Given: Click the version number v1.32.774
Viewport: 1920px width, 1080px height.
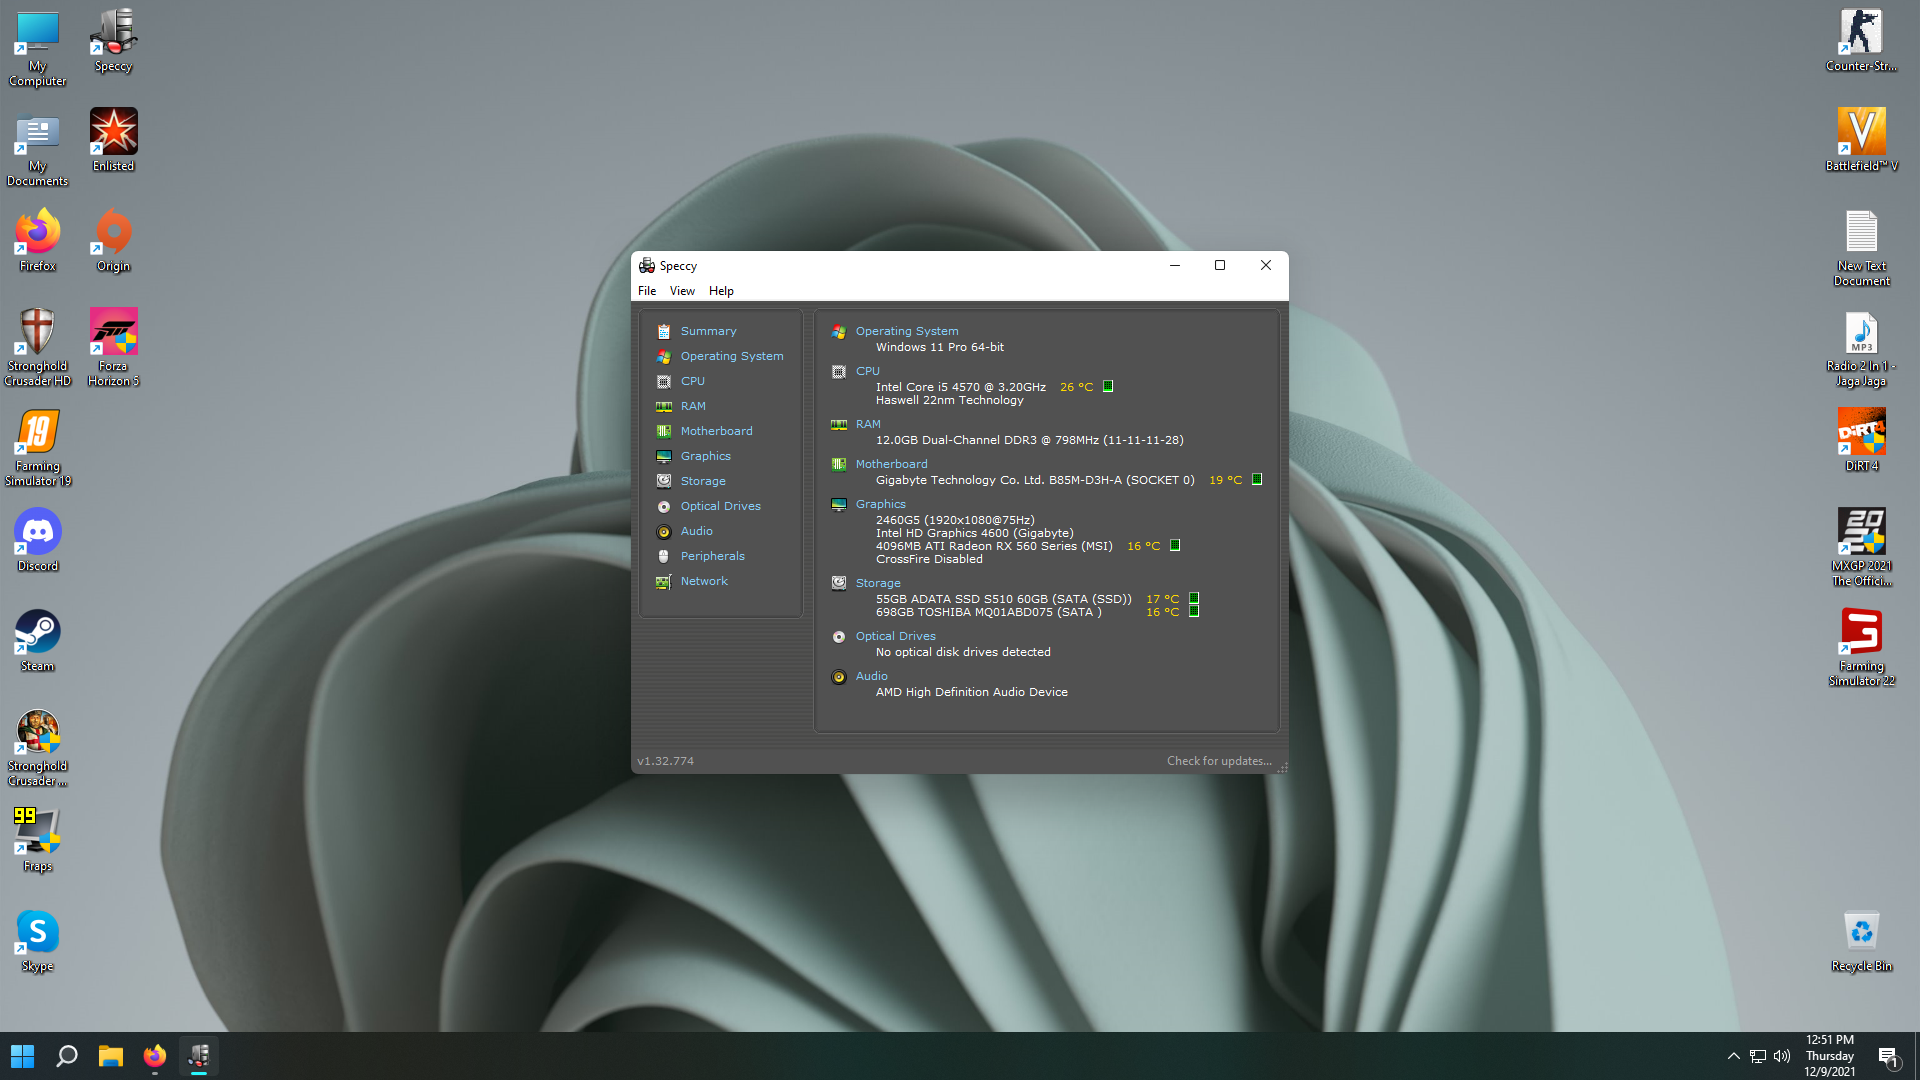Looking at the screenshot, I should [x=665, y=761].
